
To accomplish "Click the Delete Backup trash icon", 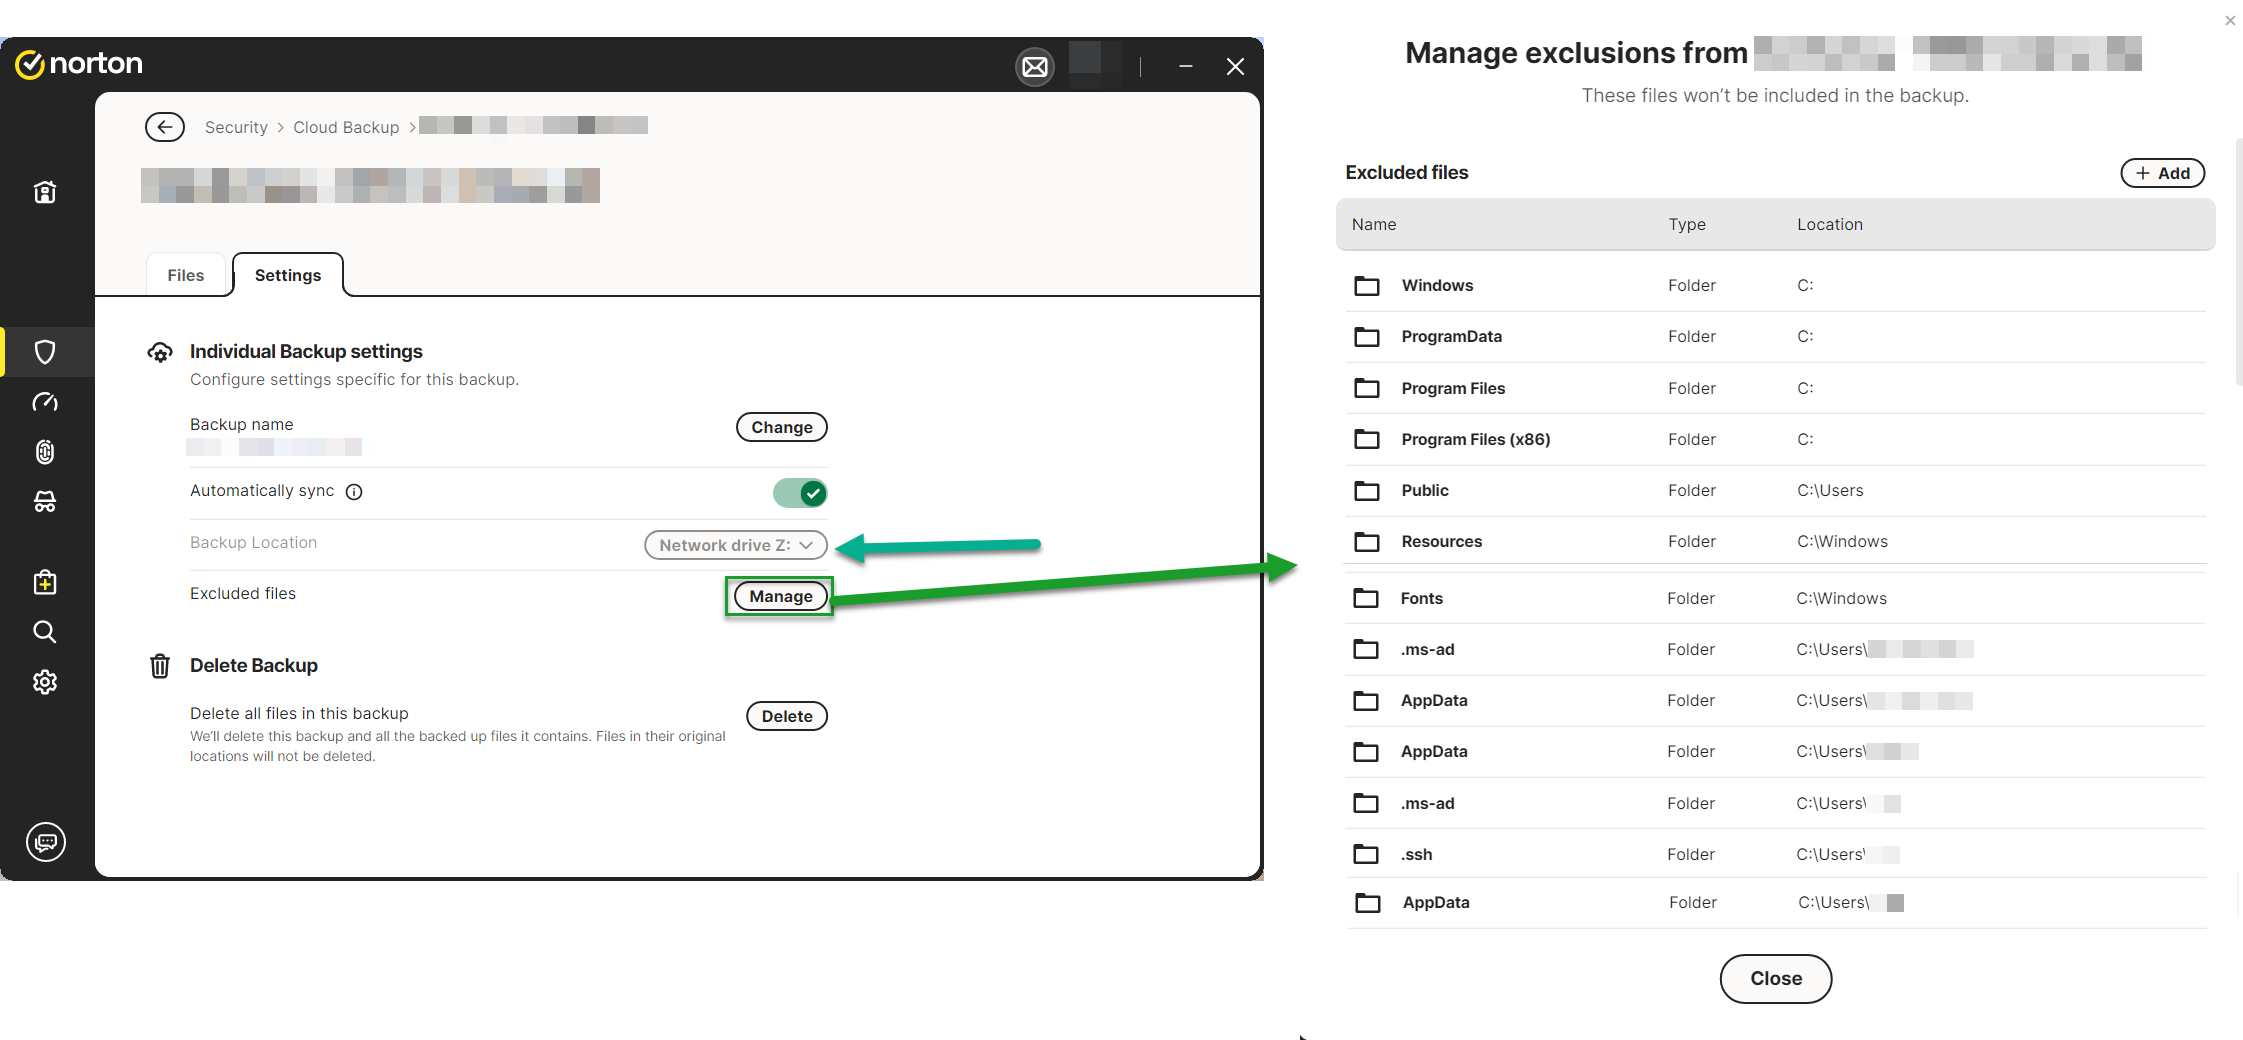I will pos(160,666).
